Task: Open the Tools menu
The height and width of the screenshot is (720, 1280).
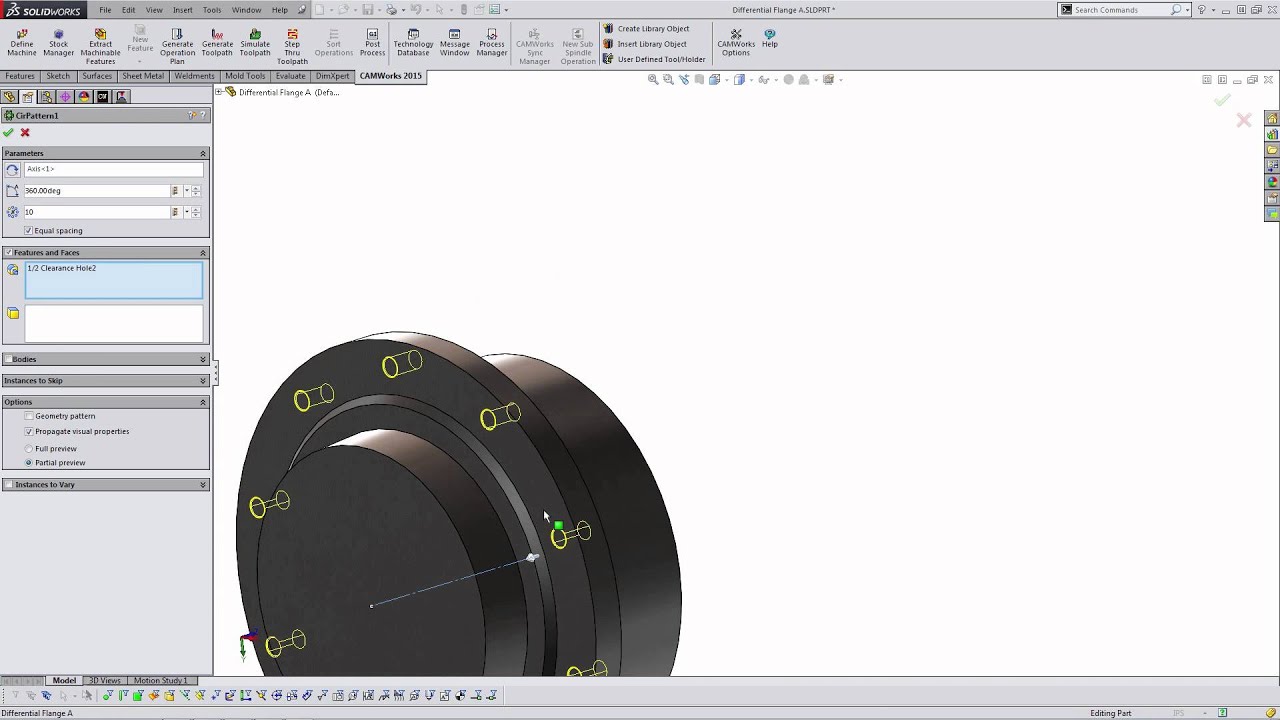Action: point(212,10)
